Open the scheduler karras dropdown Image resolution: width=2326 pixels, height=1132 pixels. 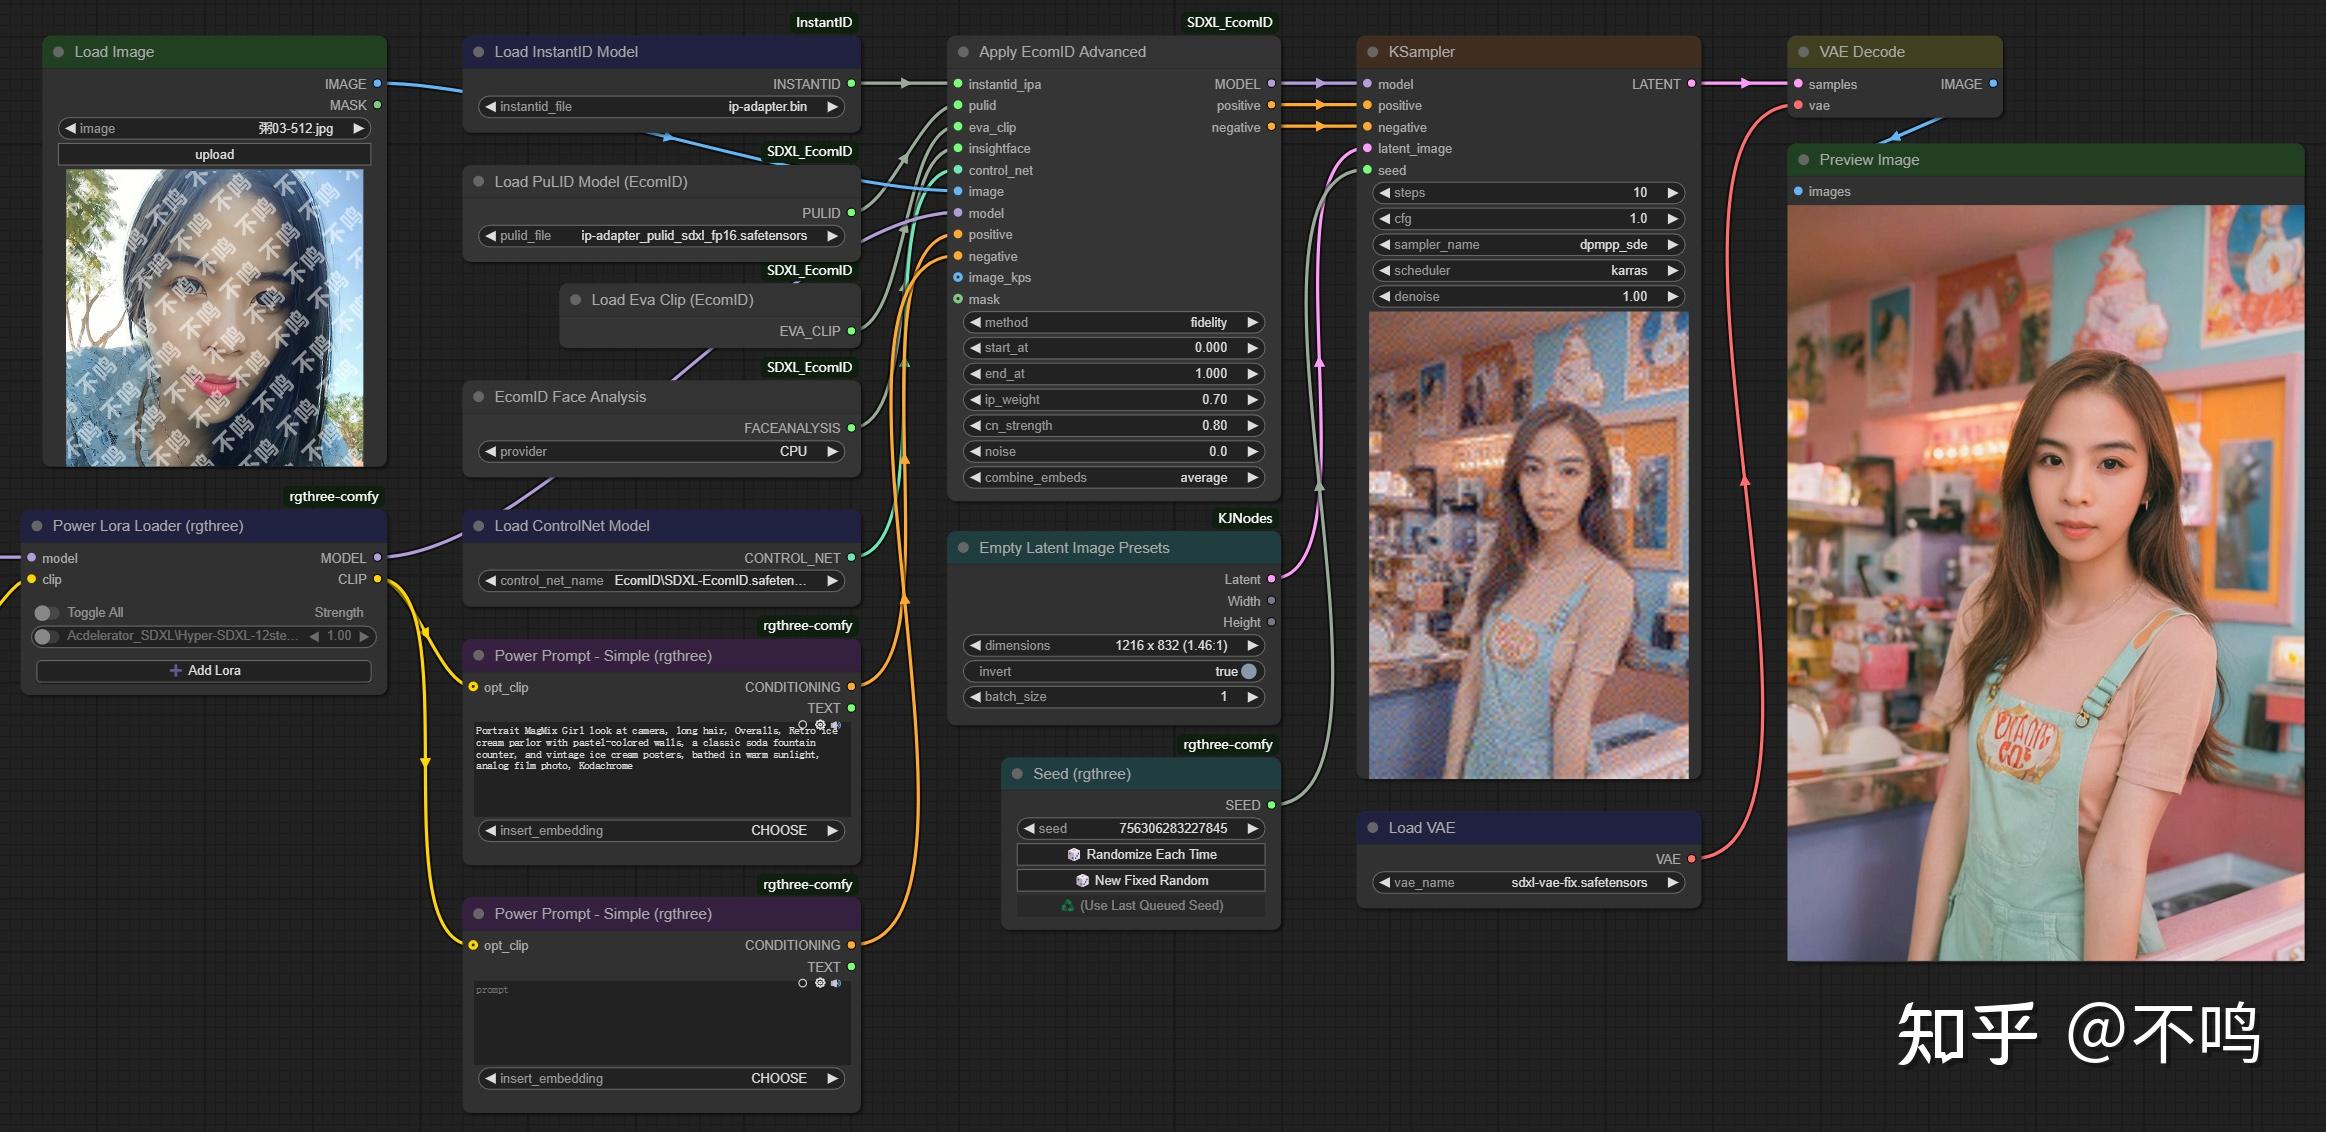point(1529,270)
